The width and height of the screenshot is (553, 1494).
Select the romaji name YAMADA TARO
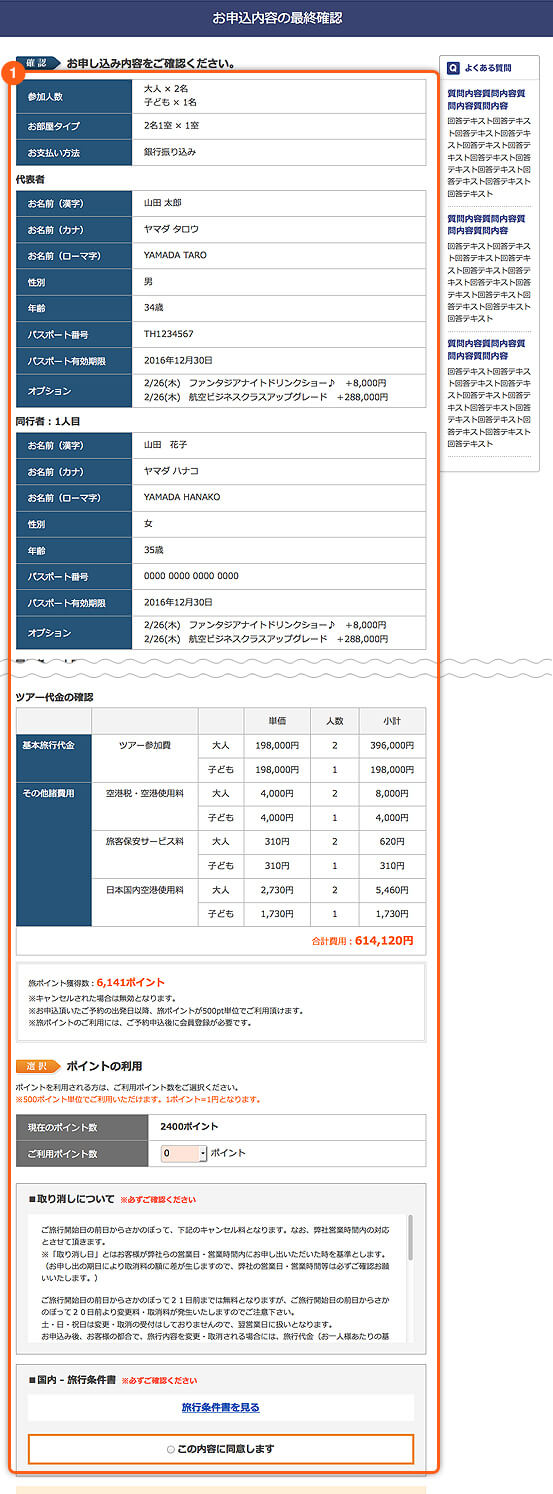coord(176,255)
